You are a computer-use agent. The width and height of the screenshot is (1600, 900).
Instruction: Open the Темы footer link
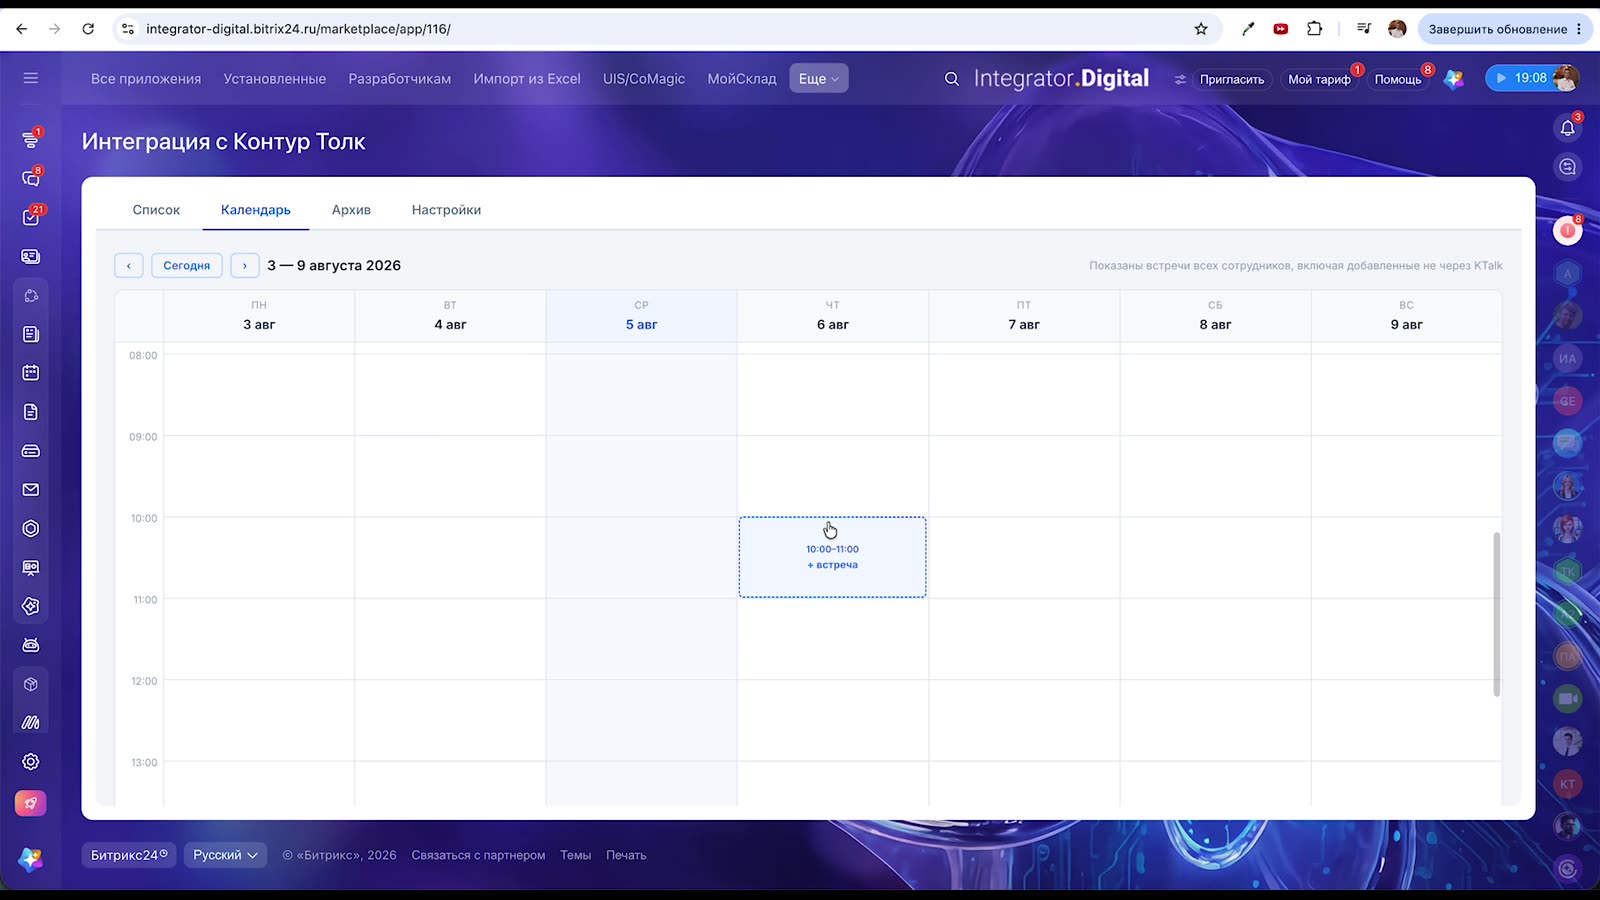tap(575, 855)
